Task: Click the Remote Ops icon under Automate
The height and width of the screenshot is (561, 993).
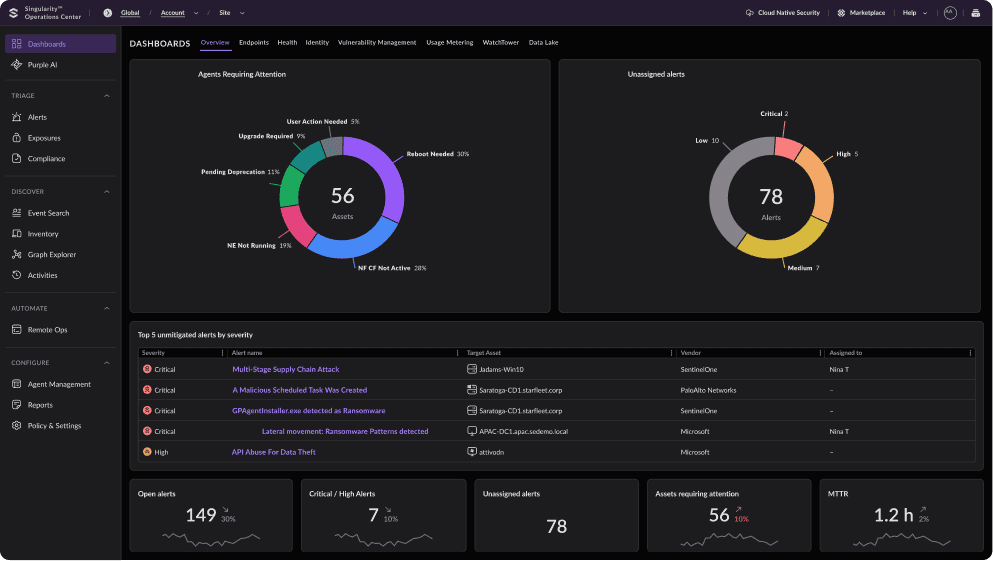Action: (17, 330)
